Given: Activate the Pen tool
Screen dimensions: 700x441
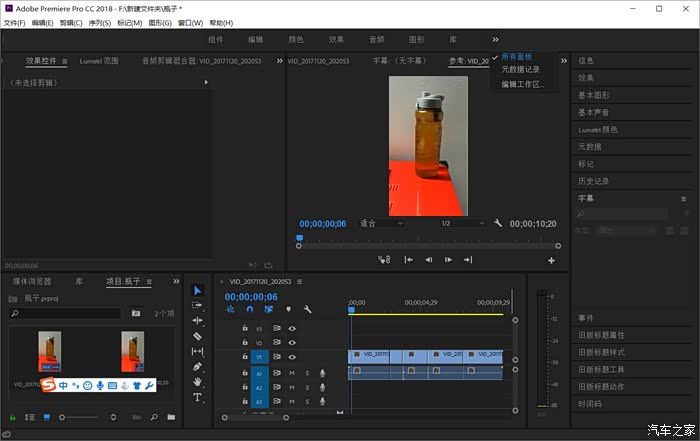Looking at the screenshot, I should click(x=197, y=366).
